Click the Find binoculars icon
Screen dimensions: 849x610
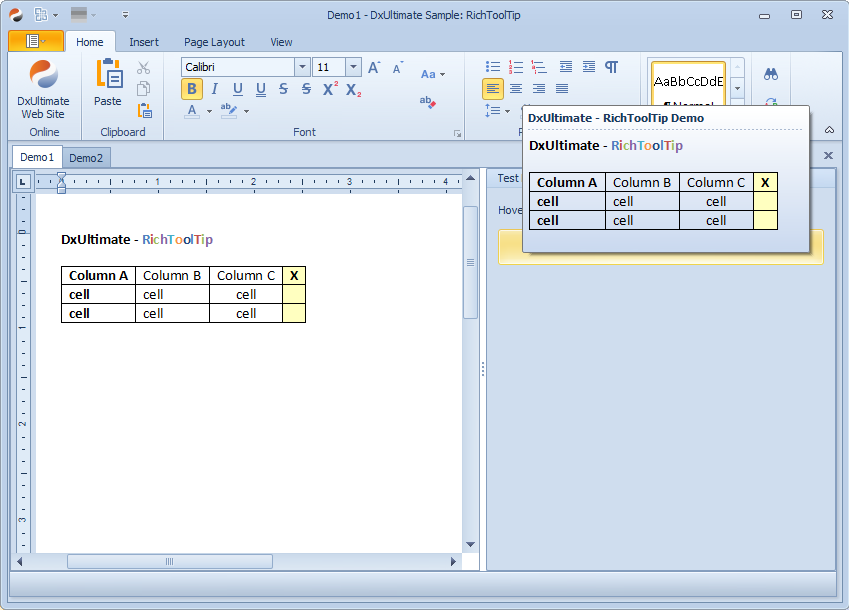[771, 74]
